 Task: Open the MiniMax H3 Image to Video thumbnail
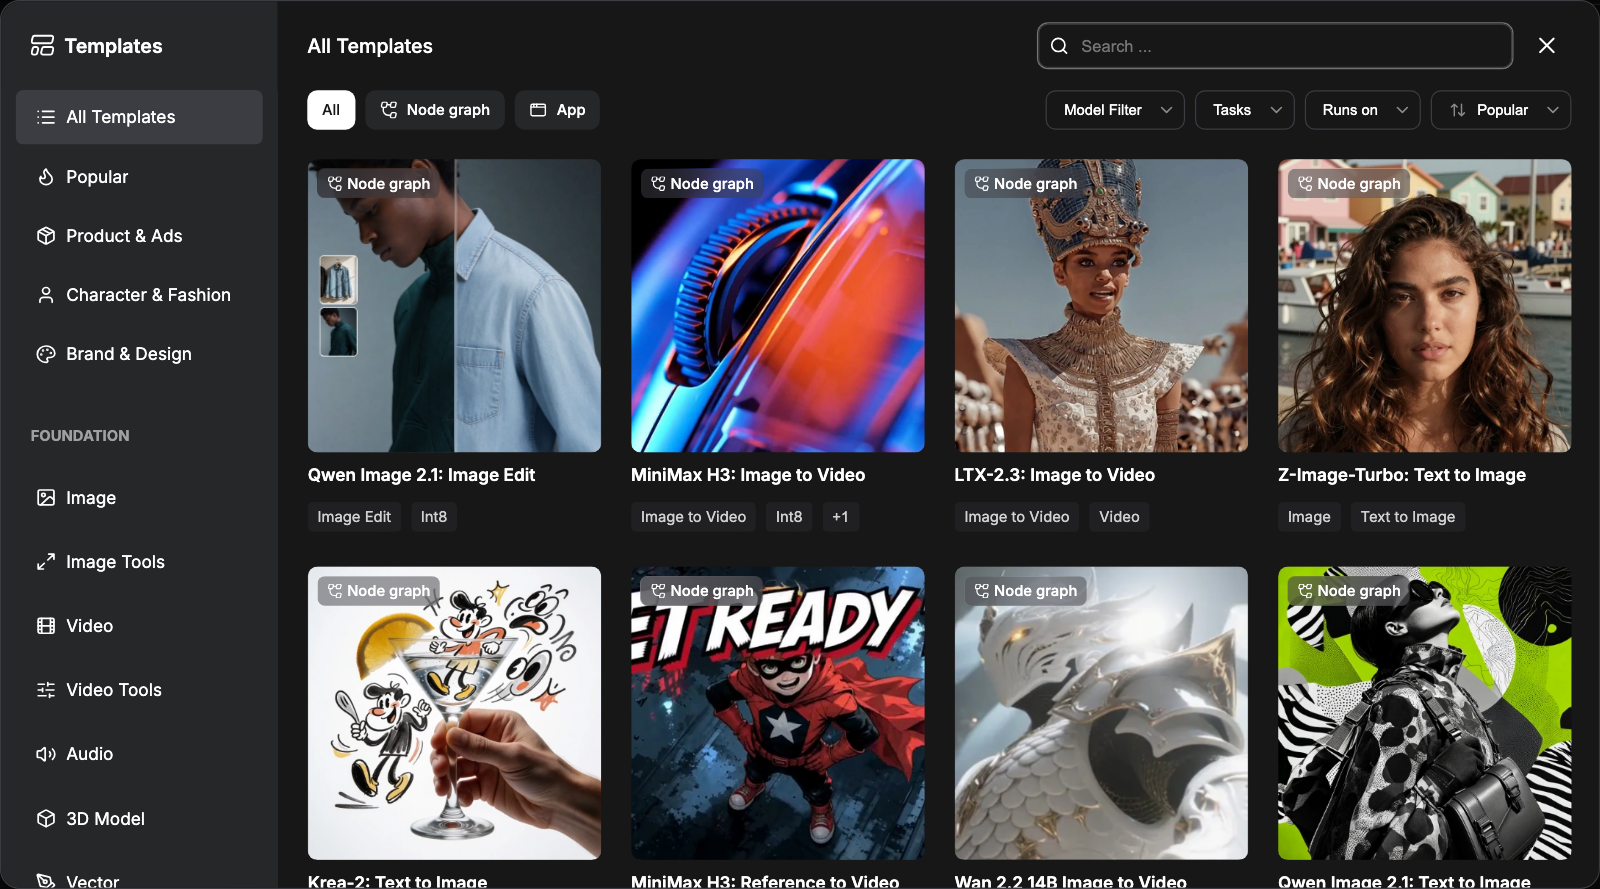click(778, 305)
